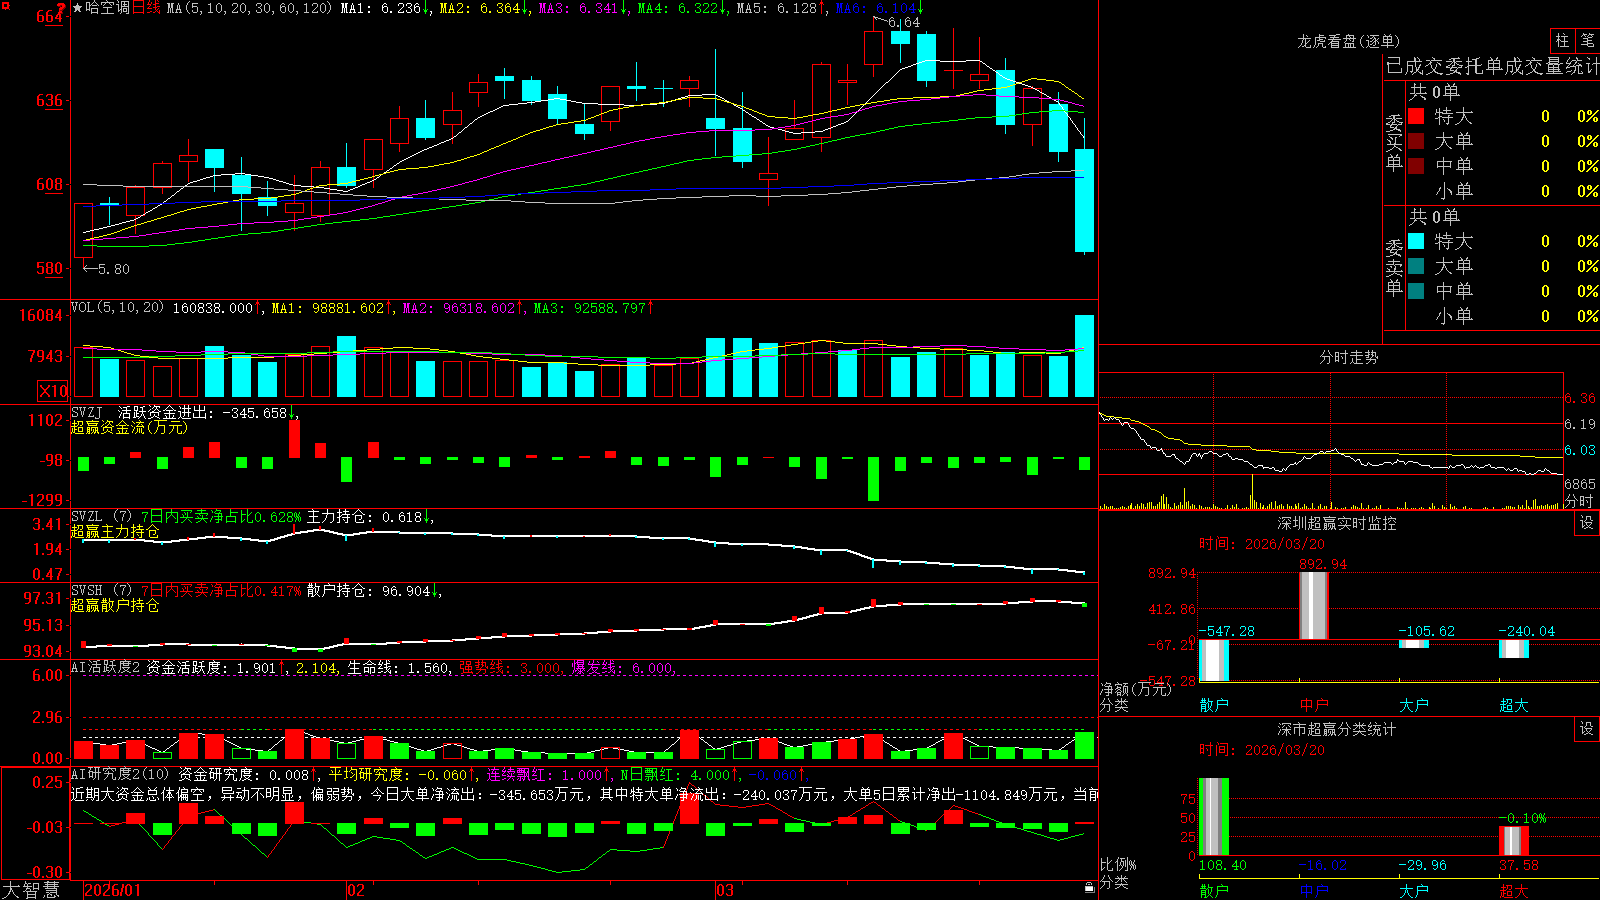
Task: Open 设 settings for 深圳超赢实时监控 panel
Action: [x=1587, y=523]
